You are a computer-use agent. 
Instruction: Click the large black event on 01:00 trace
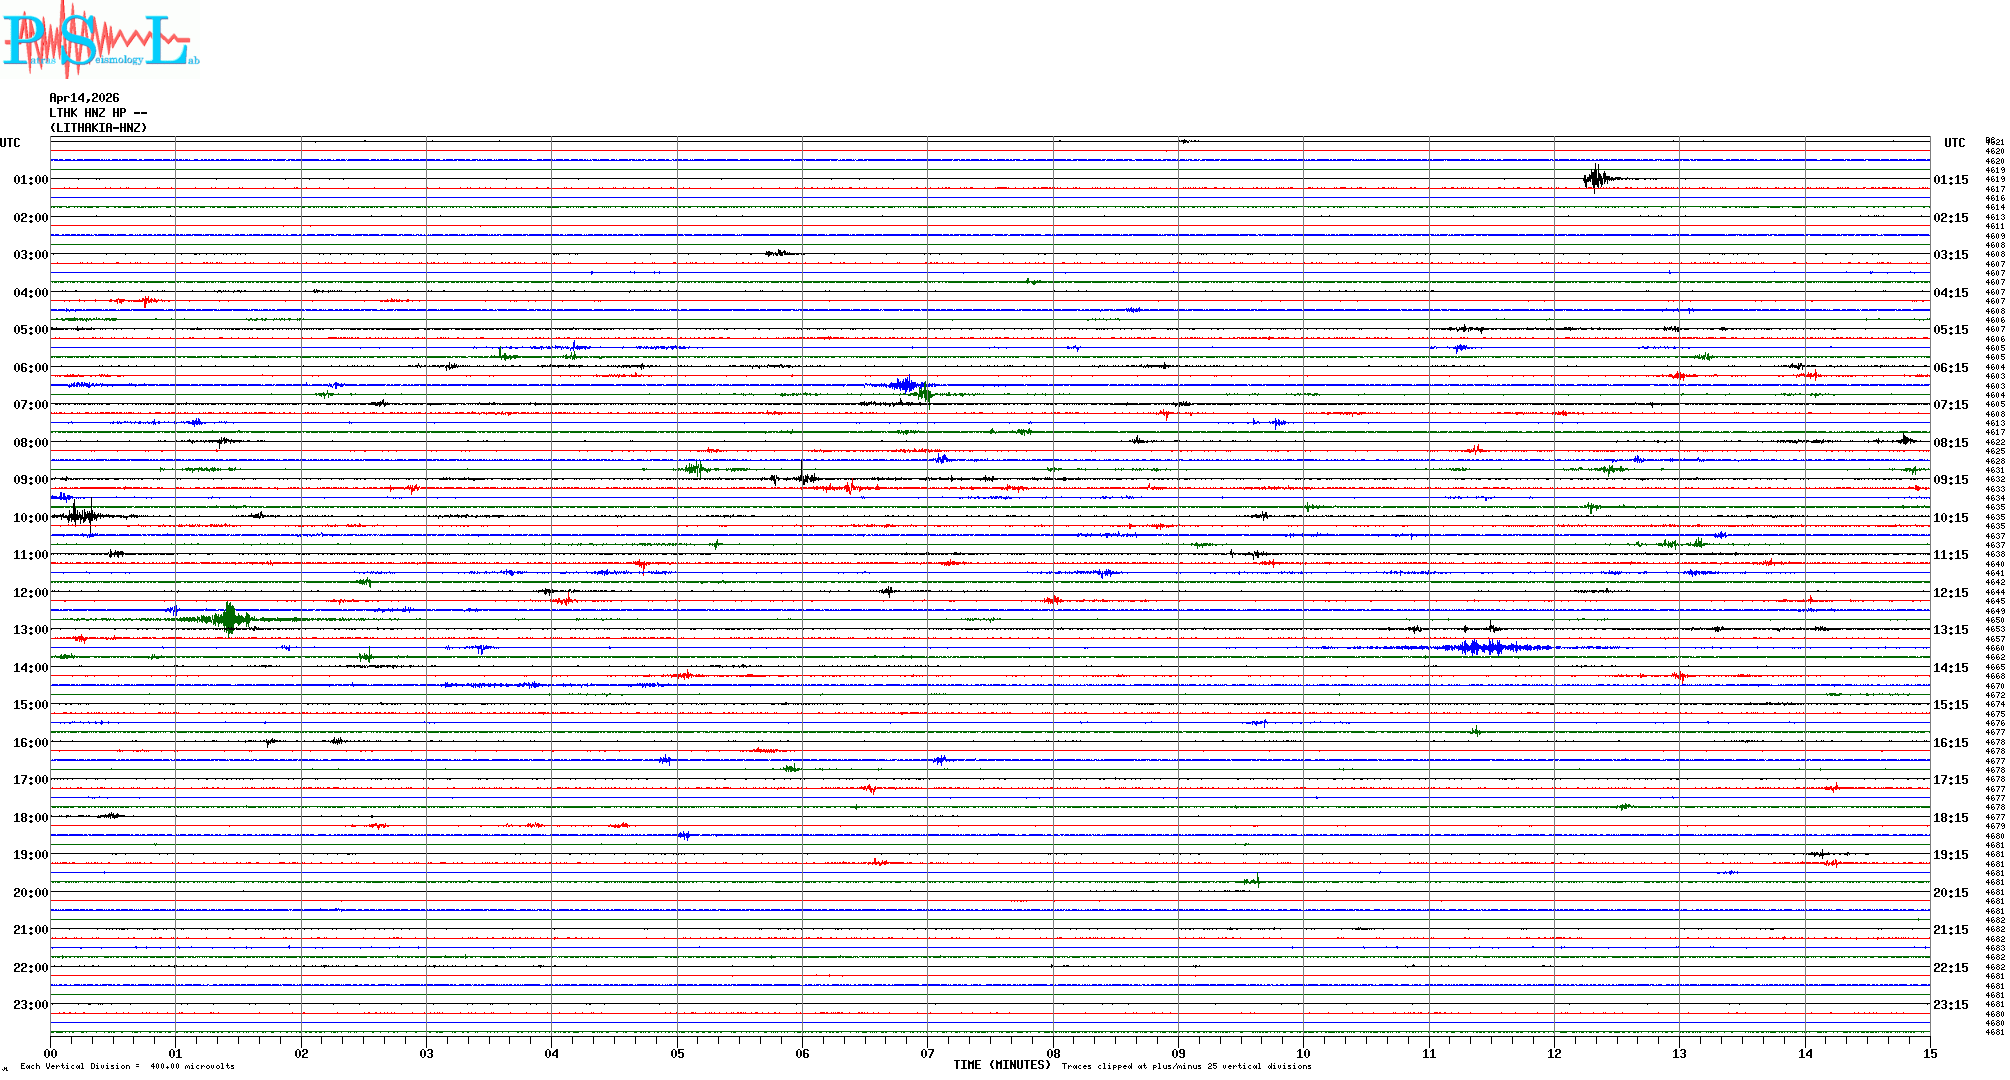pos(1596,179)
